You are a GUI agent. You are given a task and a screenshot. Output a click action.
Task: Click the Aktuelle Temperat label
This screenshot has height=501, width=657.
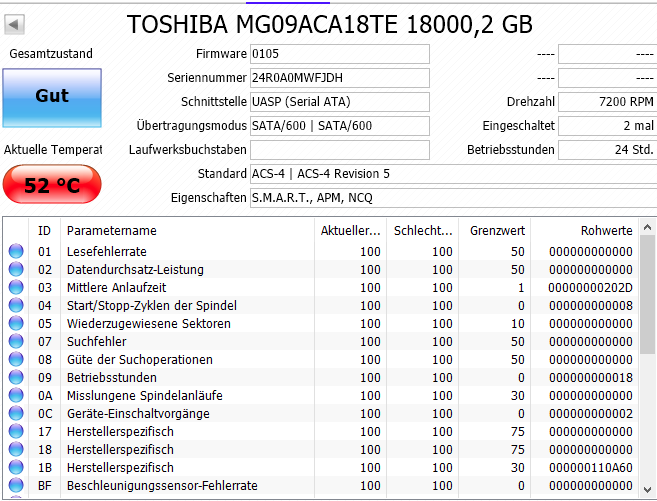coord(53,150)
